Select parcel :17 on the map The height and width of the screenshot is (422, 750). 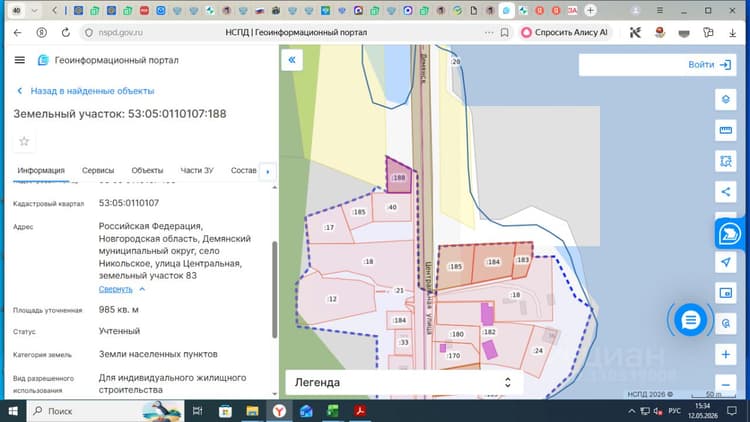(x=329, y=227)
